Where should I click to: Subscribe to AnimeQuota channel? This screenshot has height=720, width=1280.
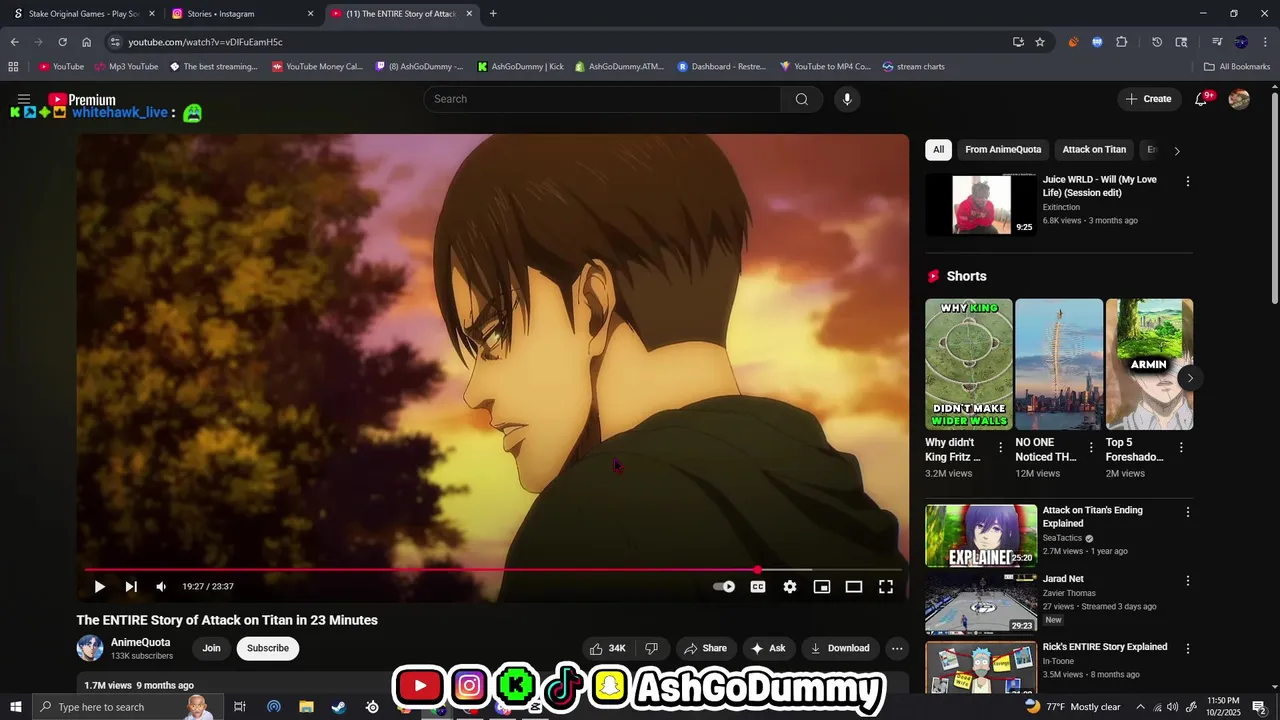coord(268,648)
